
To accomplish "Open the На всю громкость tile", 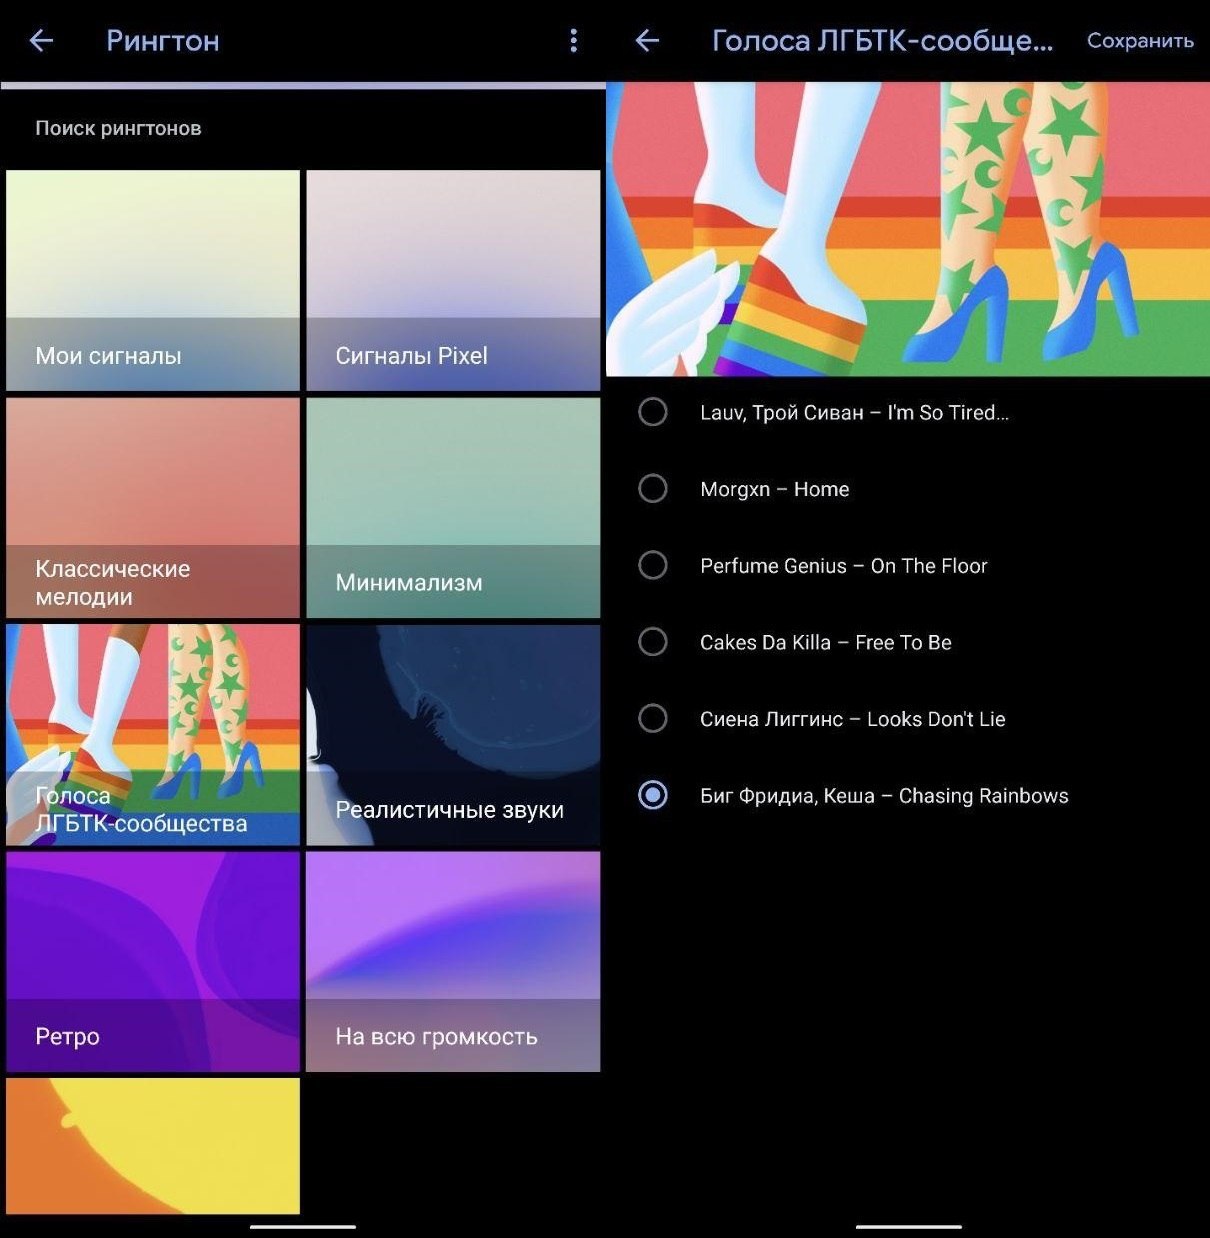I will [x=453, y=961].
